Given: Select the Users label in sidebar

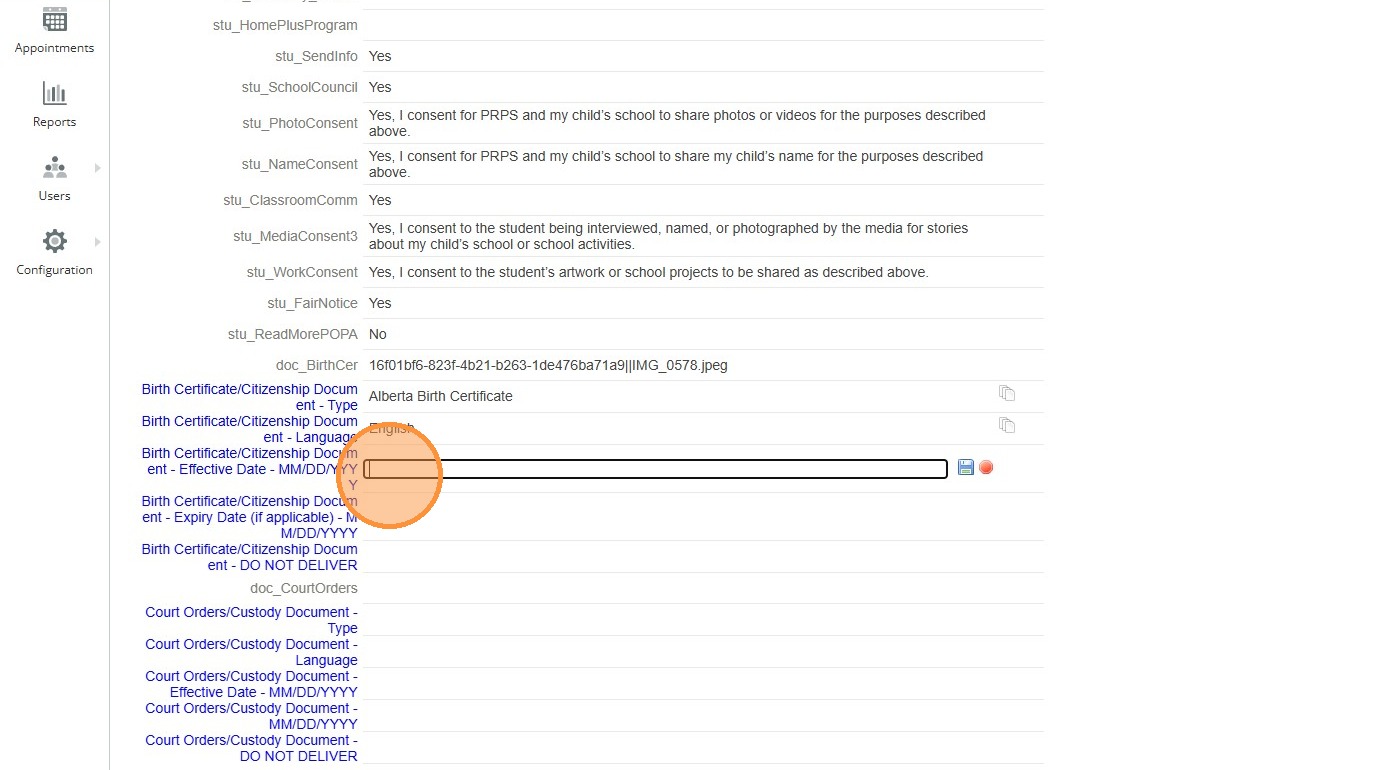Looking at the screenshot, I should tap(55, 196).
